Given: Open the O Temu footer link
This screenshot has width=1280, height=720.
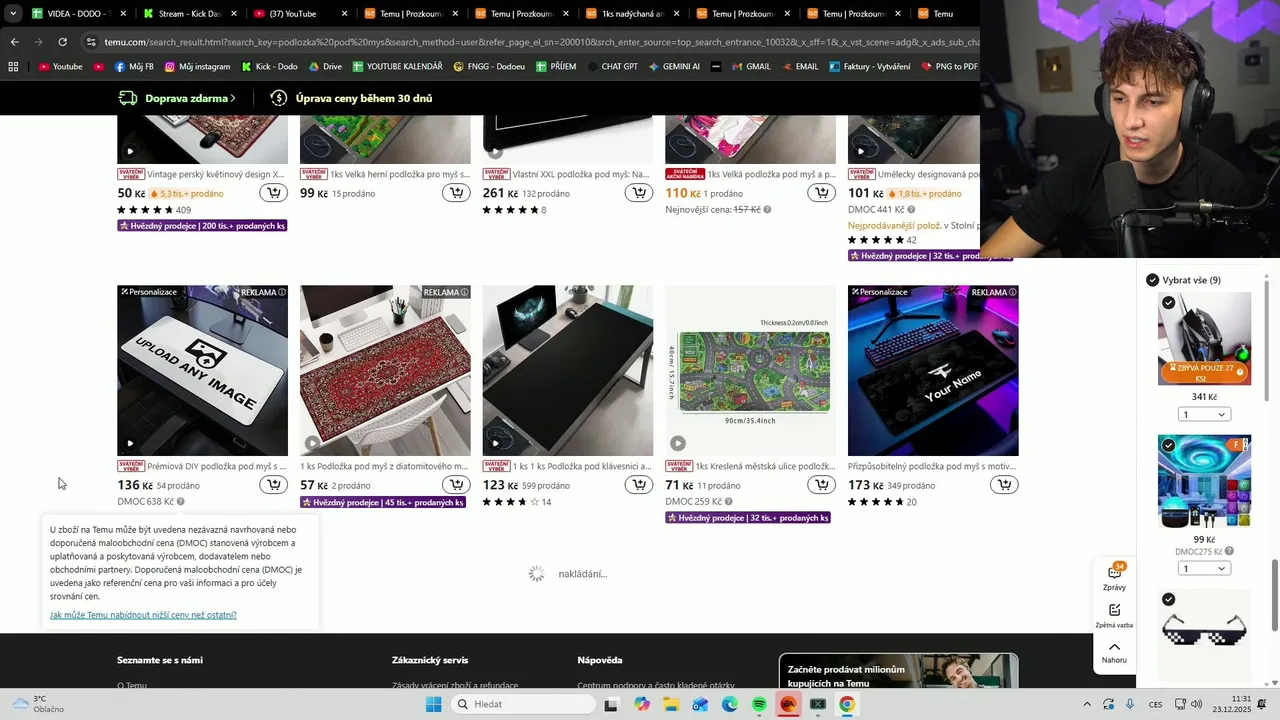Looking at the screenshot, I should 131,686.
